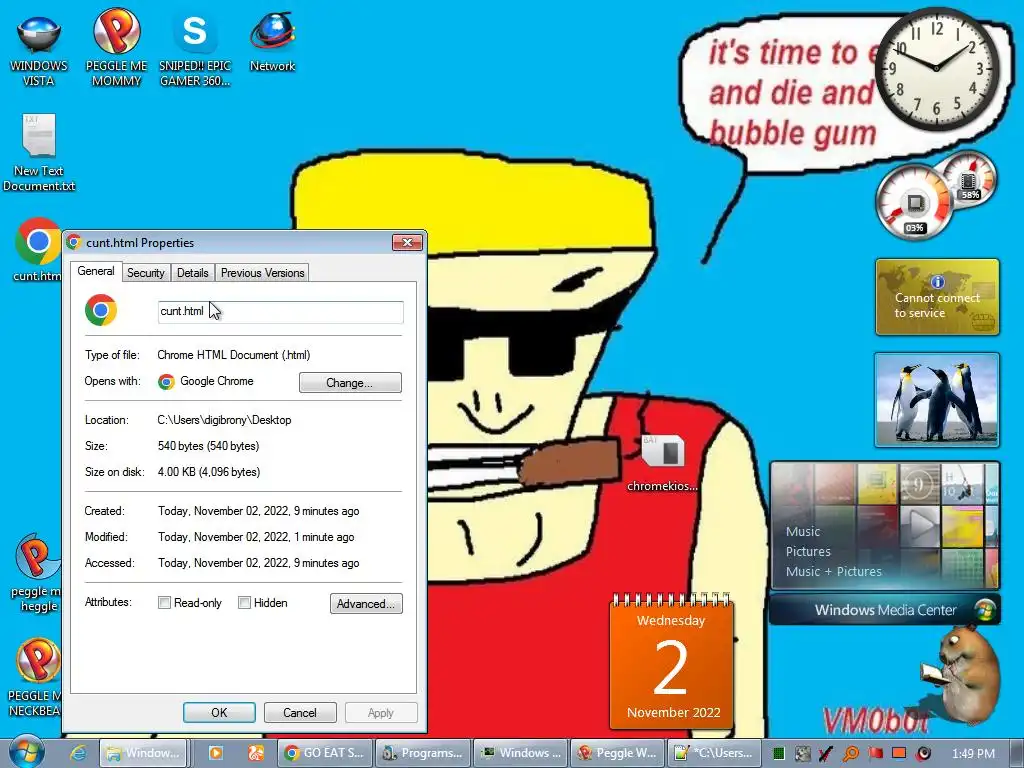Click the calendar gadget showing Wednesday 2
This screenshot has height=768, width=1024.
click(x=671, y=661)
